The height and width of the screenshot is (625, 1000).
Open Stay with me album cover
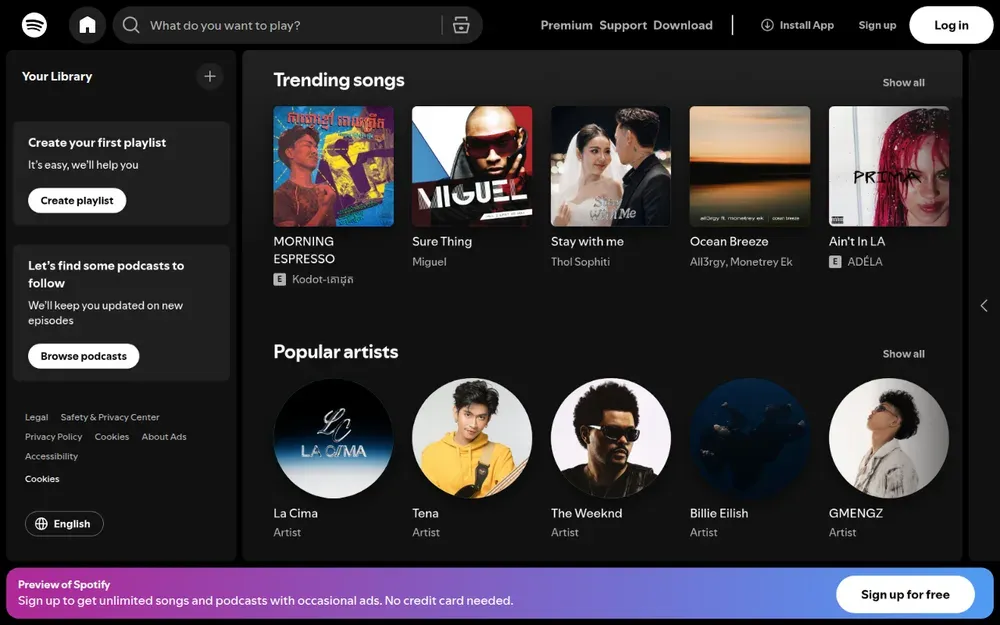click(x=611, y=166)
